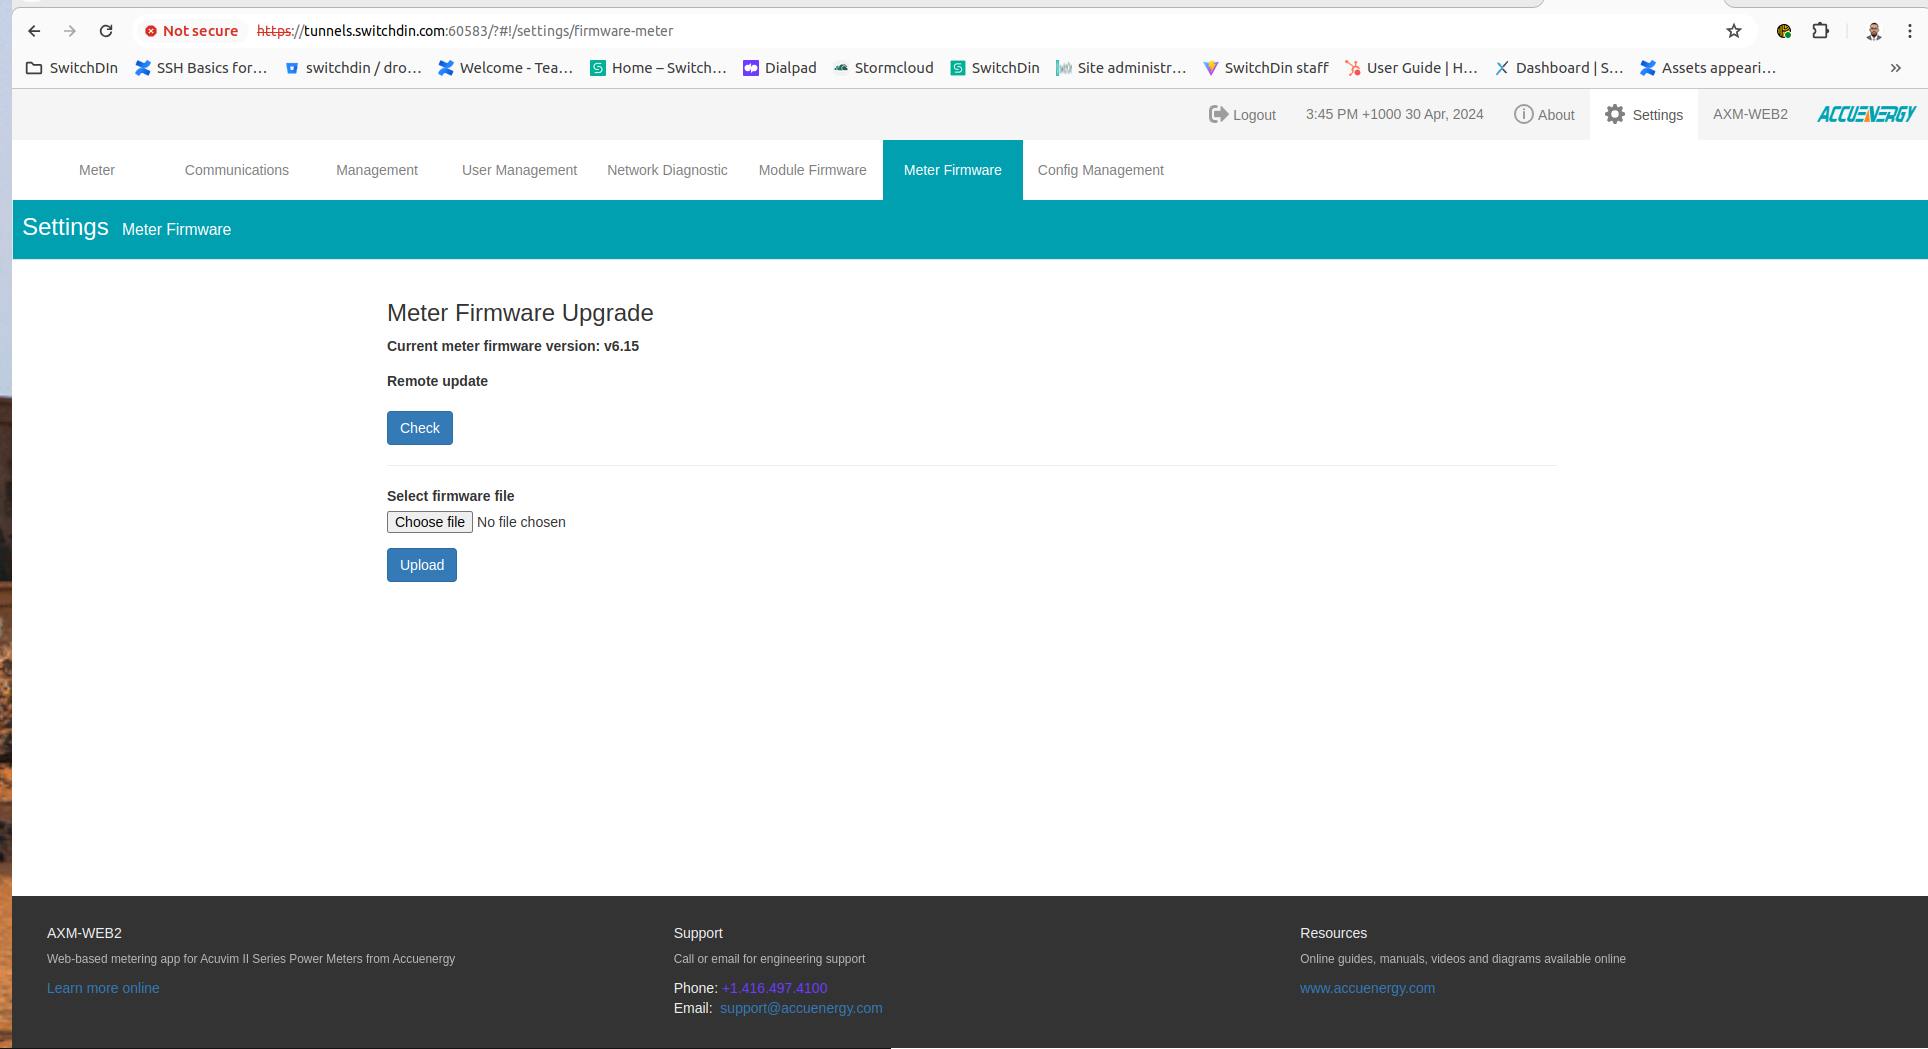Click the browser forward arrow
The width and height of the screenshot is (1928, 1049).
(x=70, y=31)
